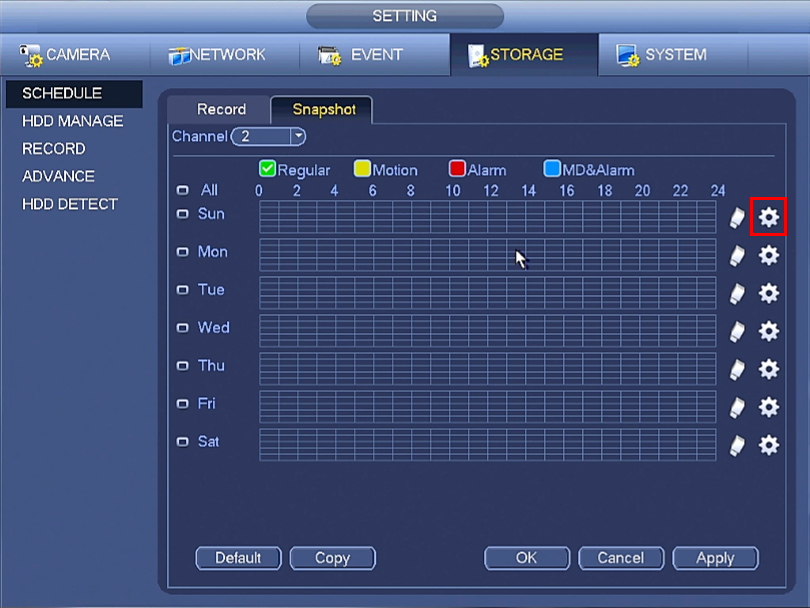Switch to the Record tab
This screenshot has height=608, width=810.
221,110
